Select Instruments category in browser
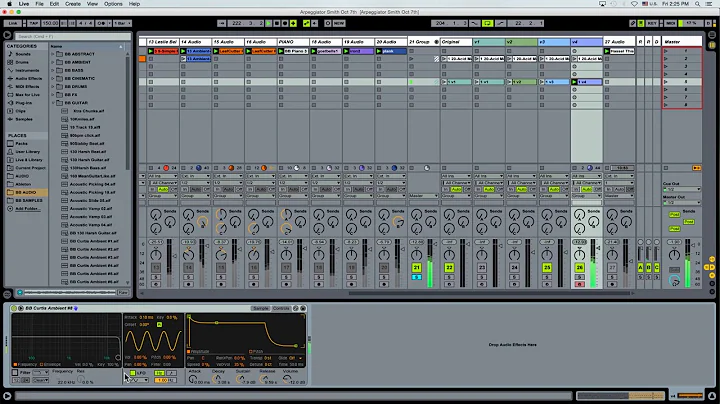 [27, 70]
